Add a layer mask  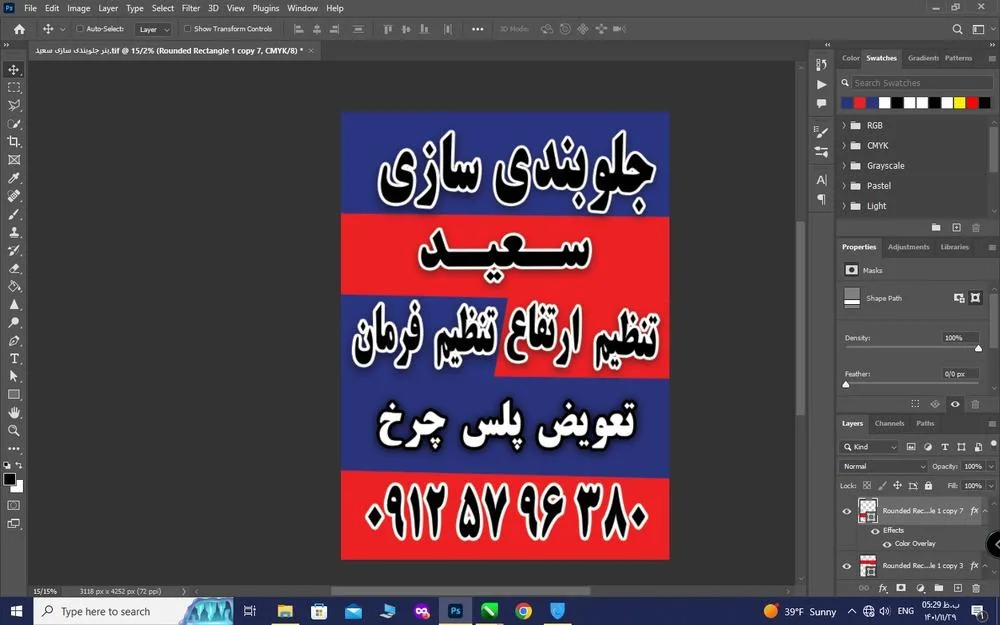pyautogui.click(x=901, y=588)
